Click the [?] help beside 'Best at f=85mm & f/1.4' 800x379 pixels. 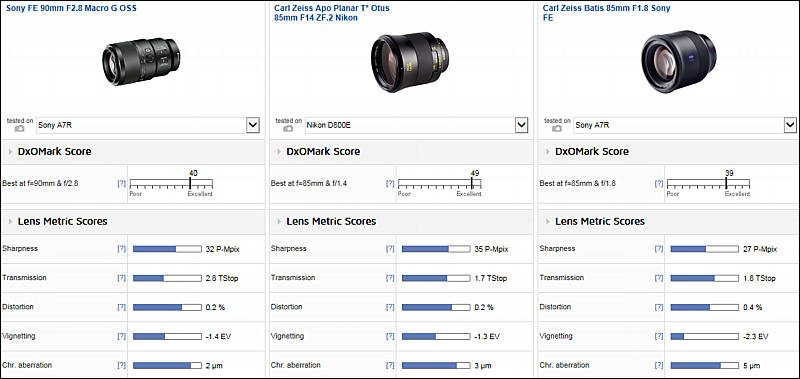390,183
